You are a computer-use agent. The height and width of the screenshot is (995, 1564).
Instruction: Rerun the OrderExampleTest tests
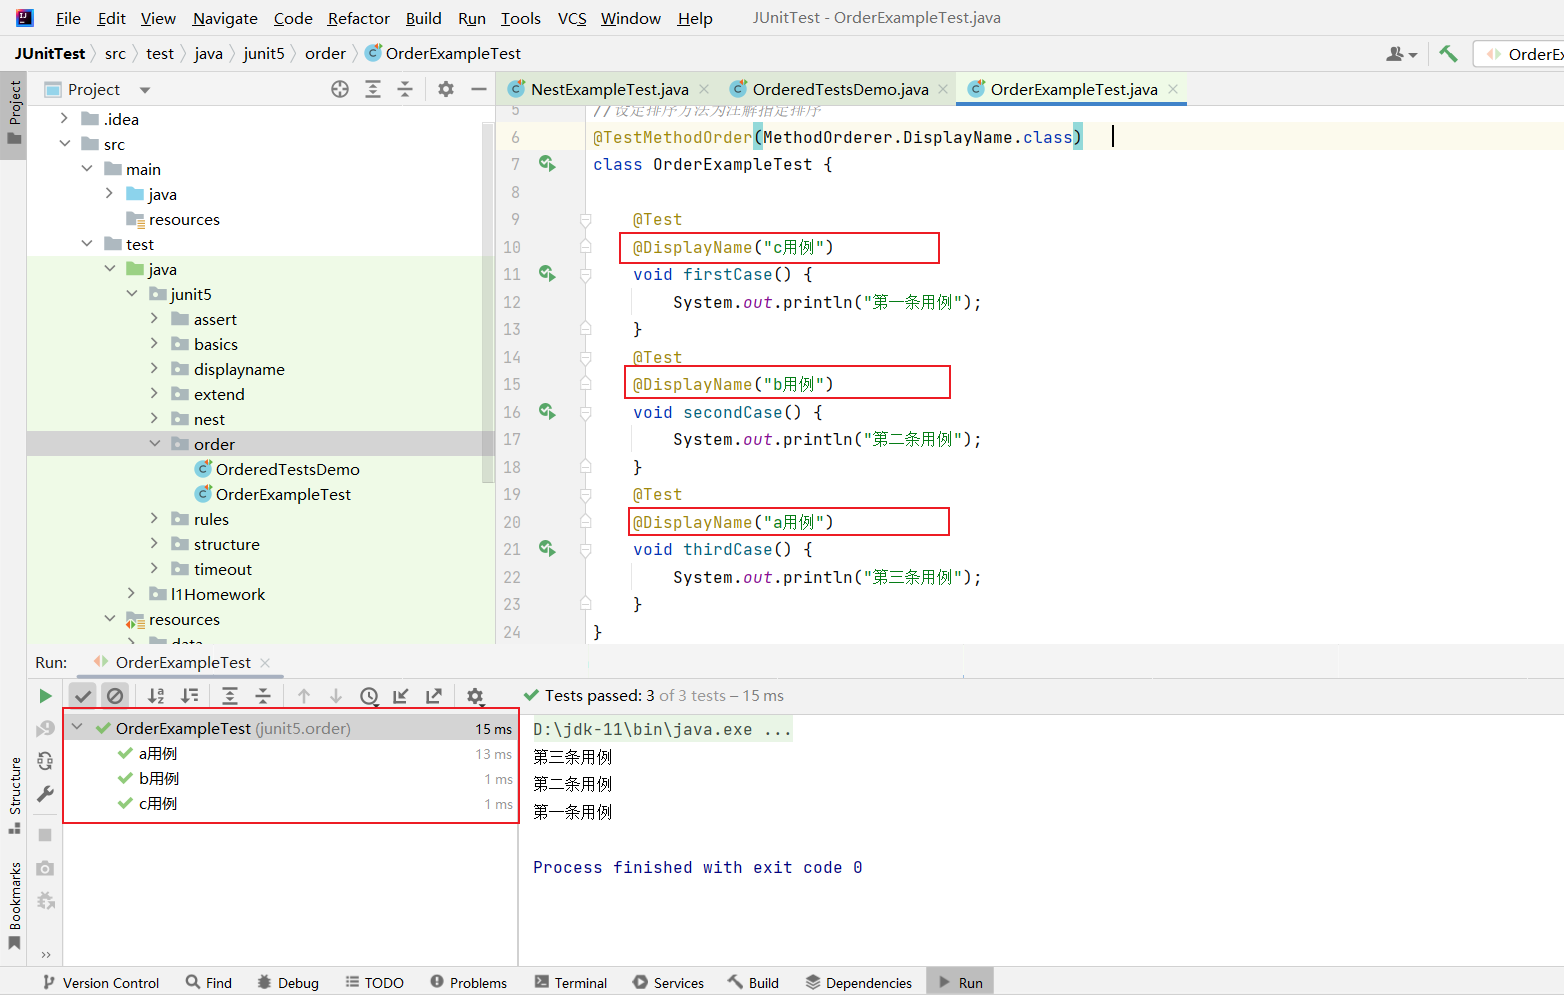[45, 696]
